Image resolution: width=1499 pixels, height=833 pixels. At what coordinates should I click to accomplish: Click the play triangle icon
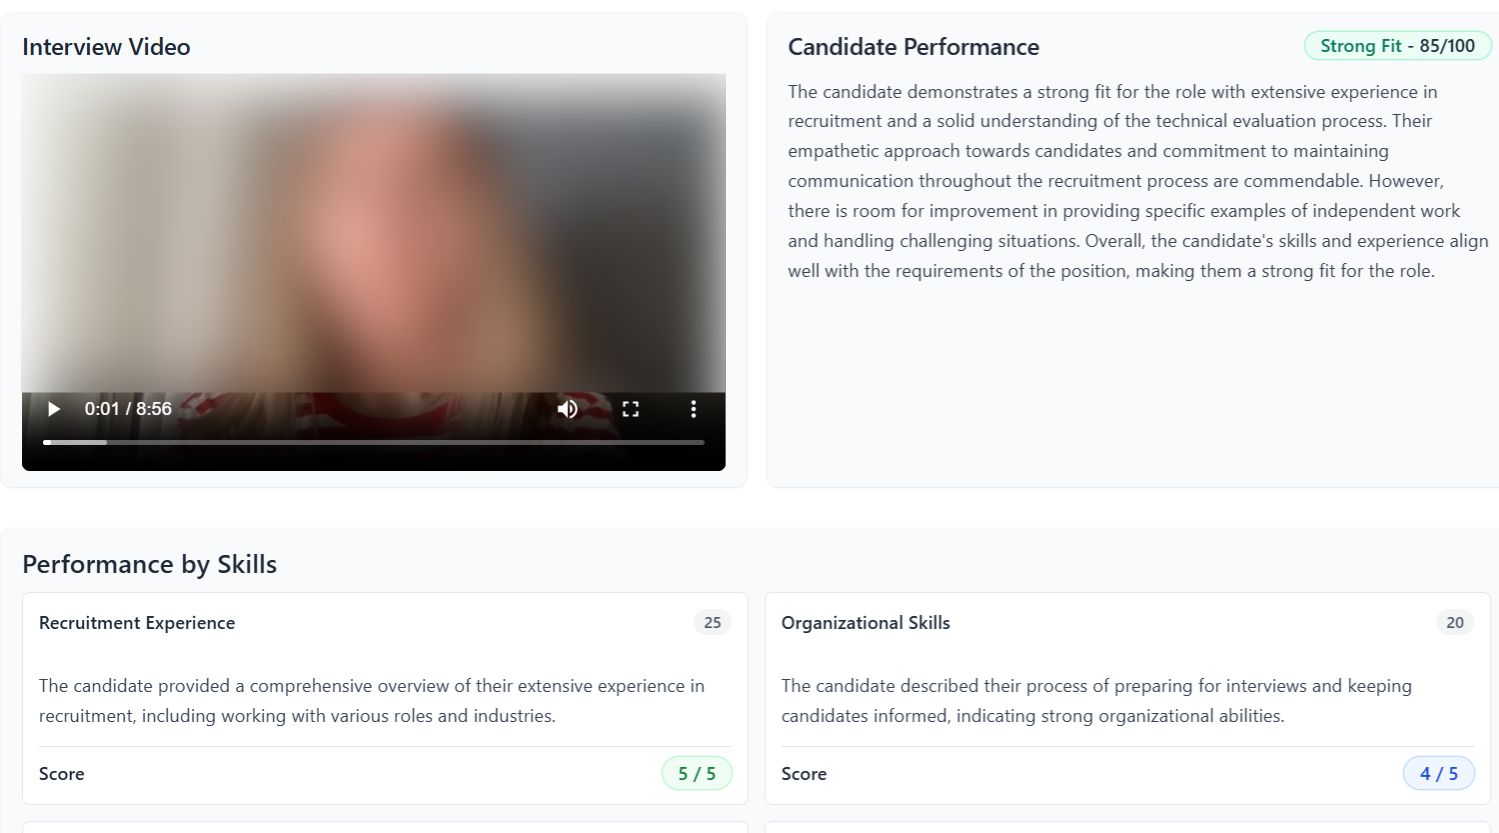click(53, 409)
